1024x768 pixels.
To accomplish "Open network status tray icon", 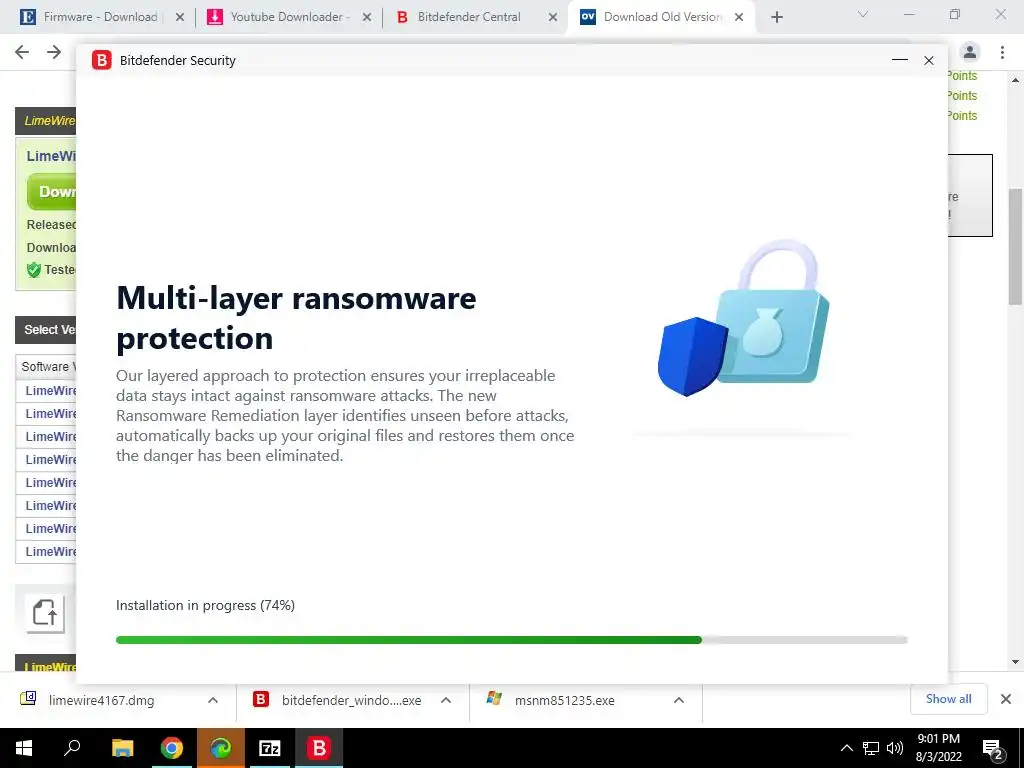I will [x=871, y=748].
